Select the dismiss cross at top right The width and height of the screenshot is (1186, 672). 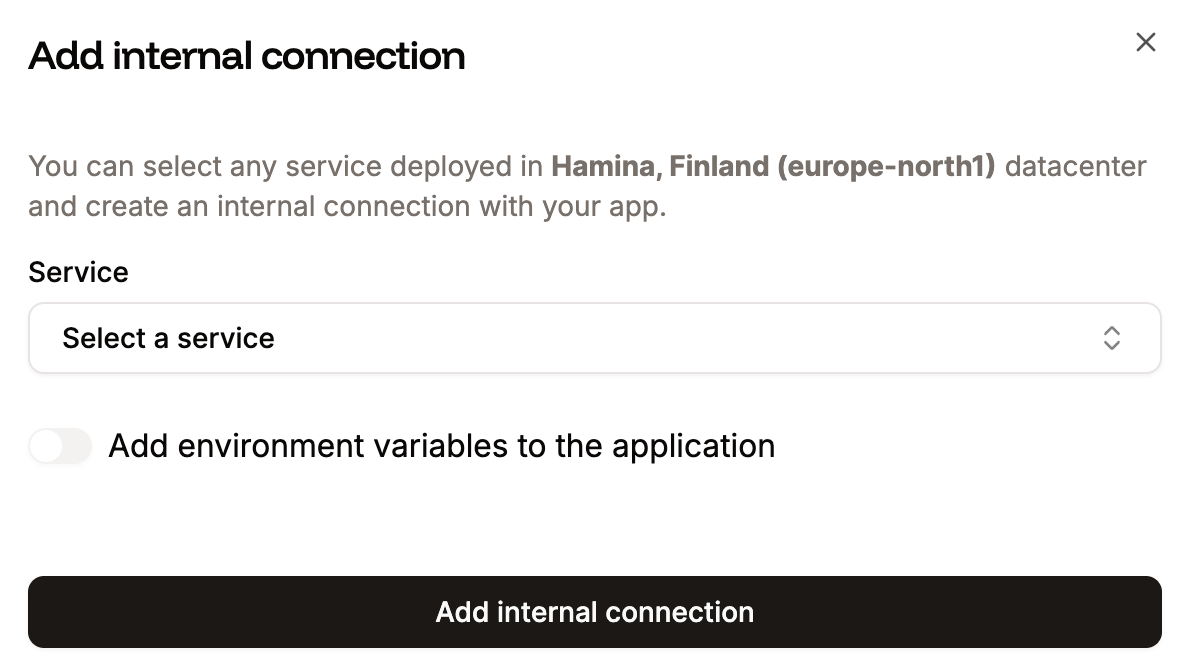[1145, 42]
